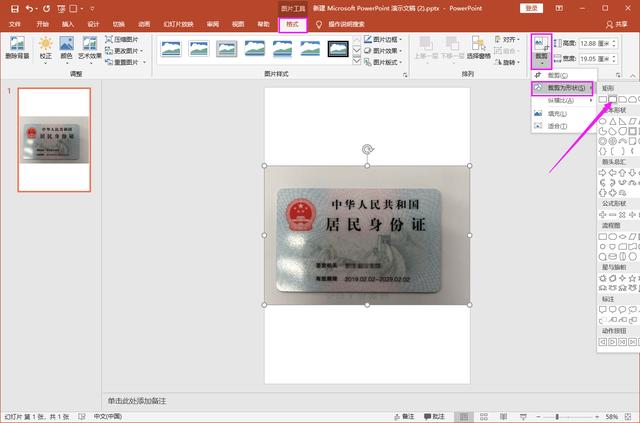
Task: Increase the height value using the spinner up arrow
Action: [614, 41]
